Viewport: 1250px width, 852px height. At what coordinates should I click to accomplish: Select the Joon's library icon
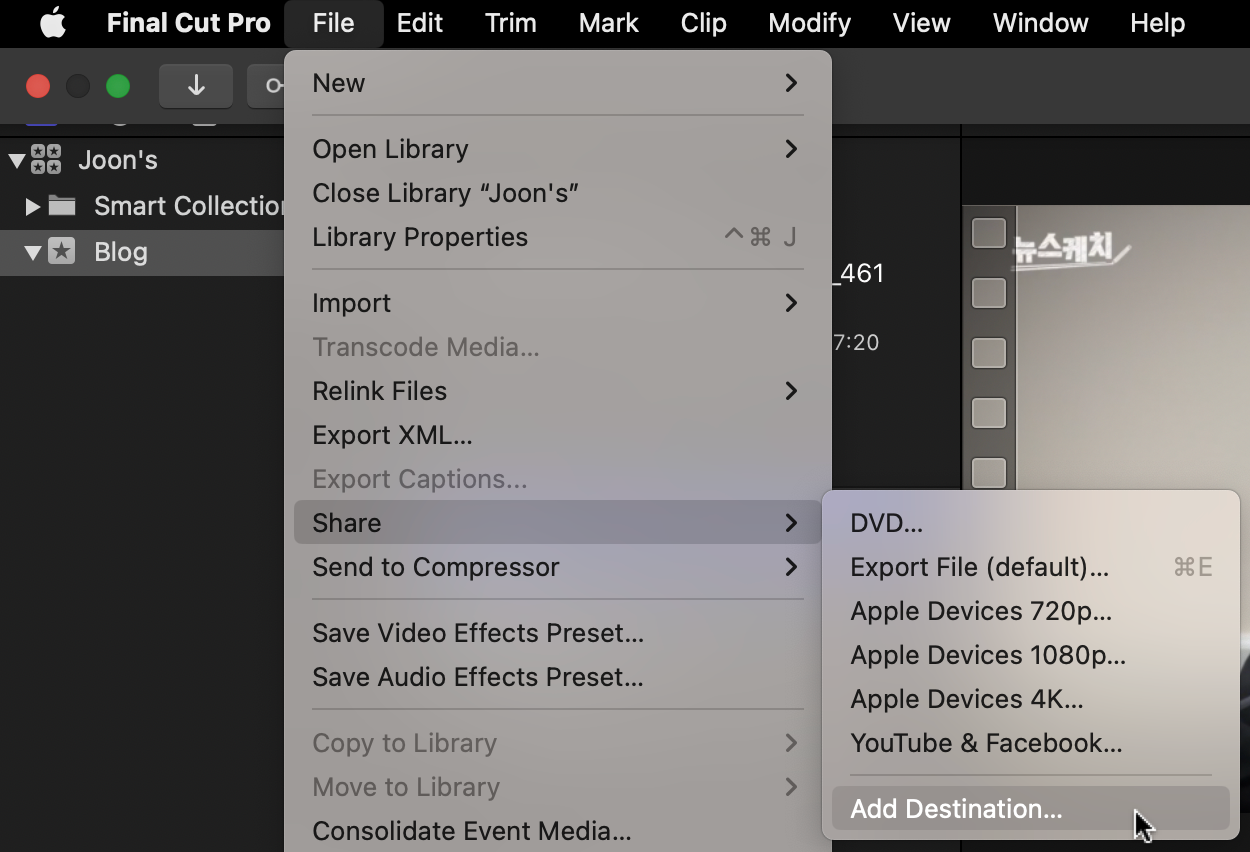(46, 159)
